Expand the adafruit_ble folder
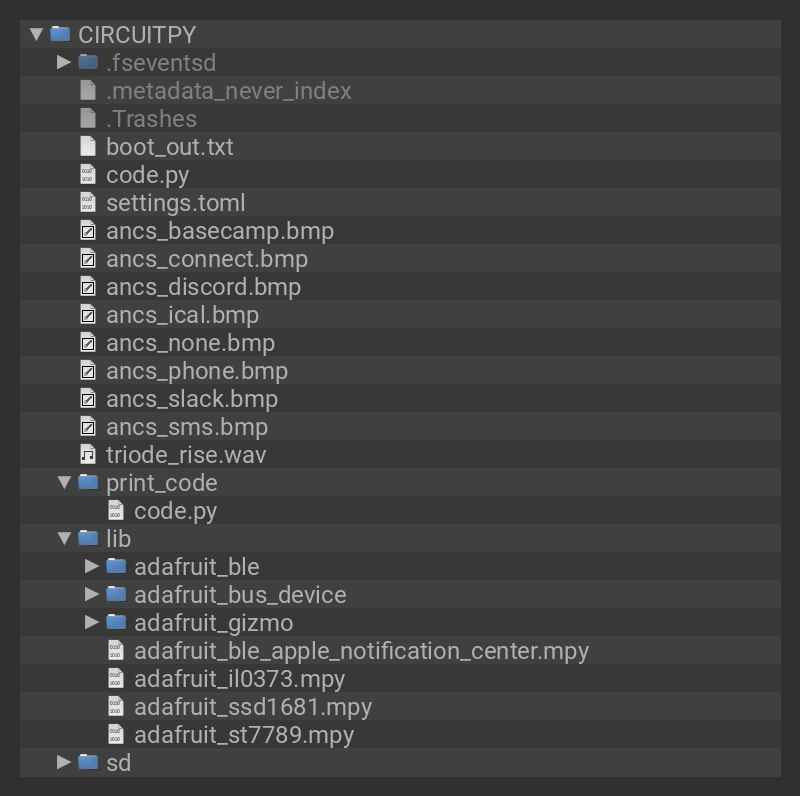 [92, 566]
